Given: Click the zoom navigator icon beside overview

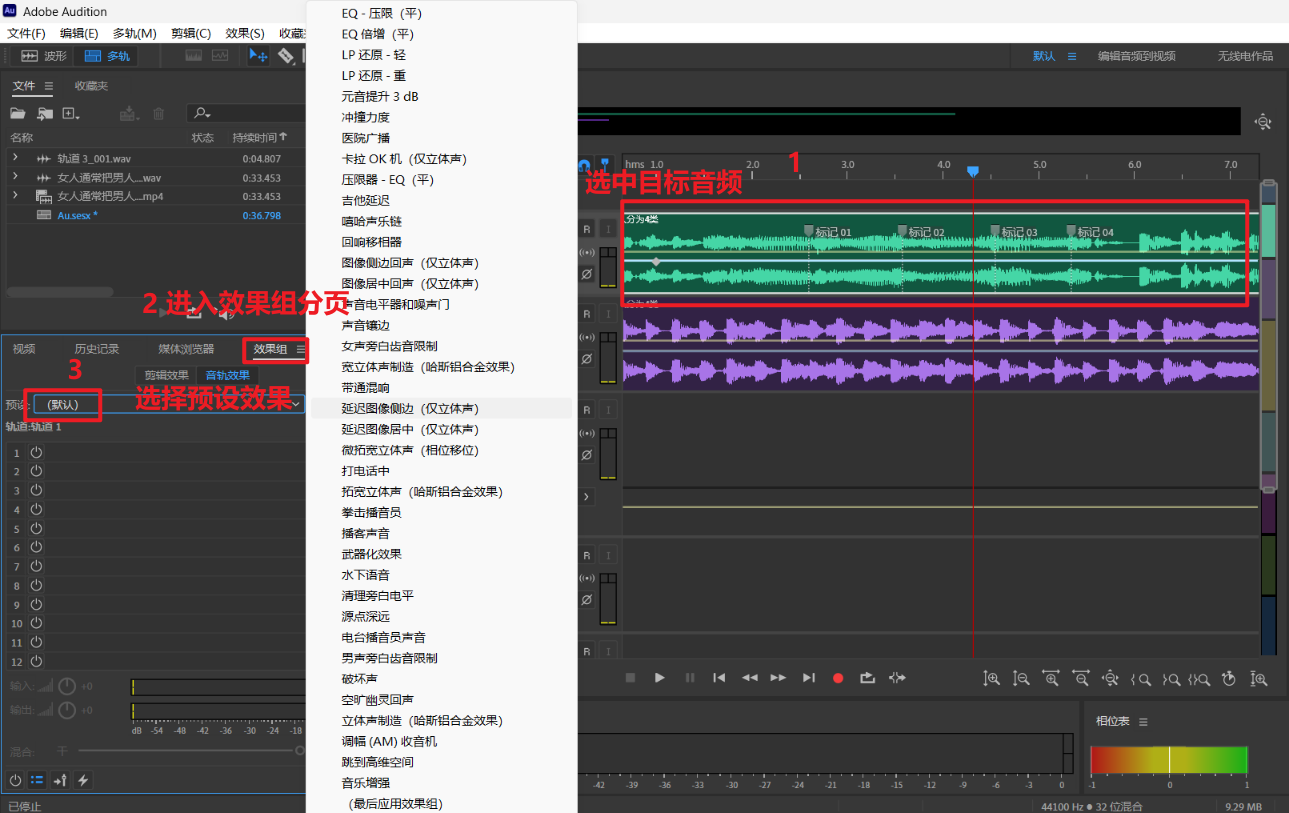Looking at the screenshot, I should click(1263, 122).
